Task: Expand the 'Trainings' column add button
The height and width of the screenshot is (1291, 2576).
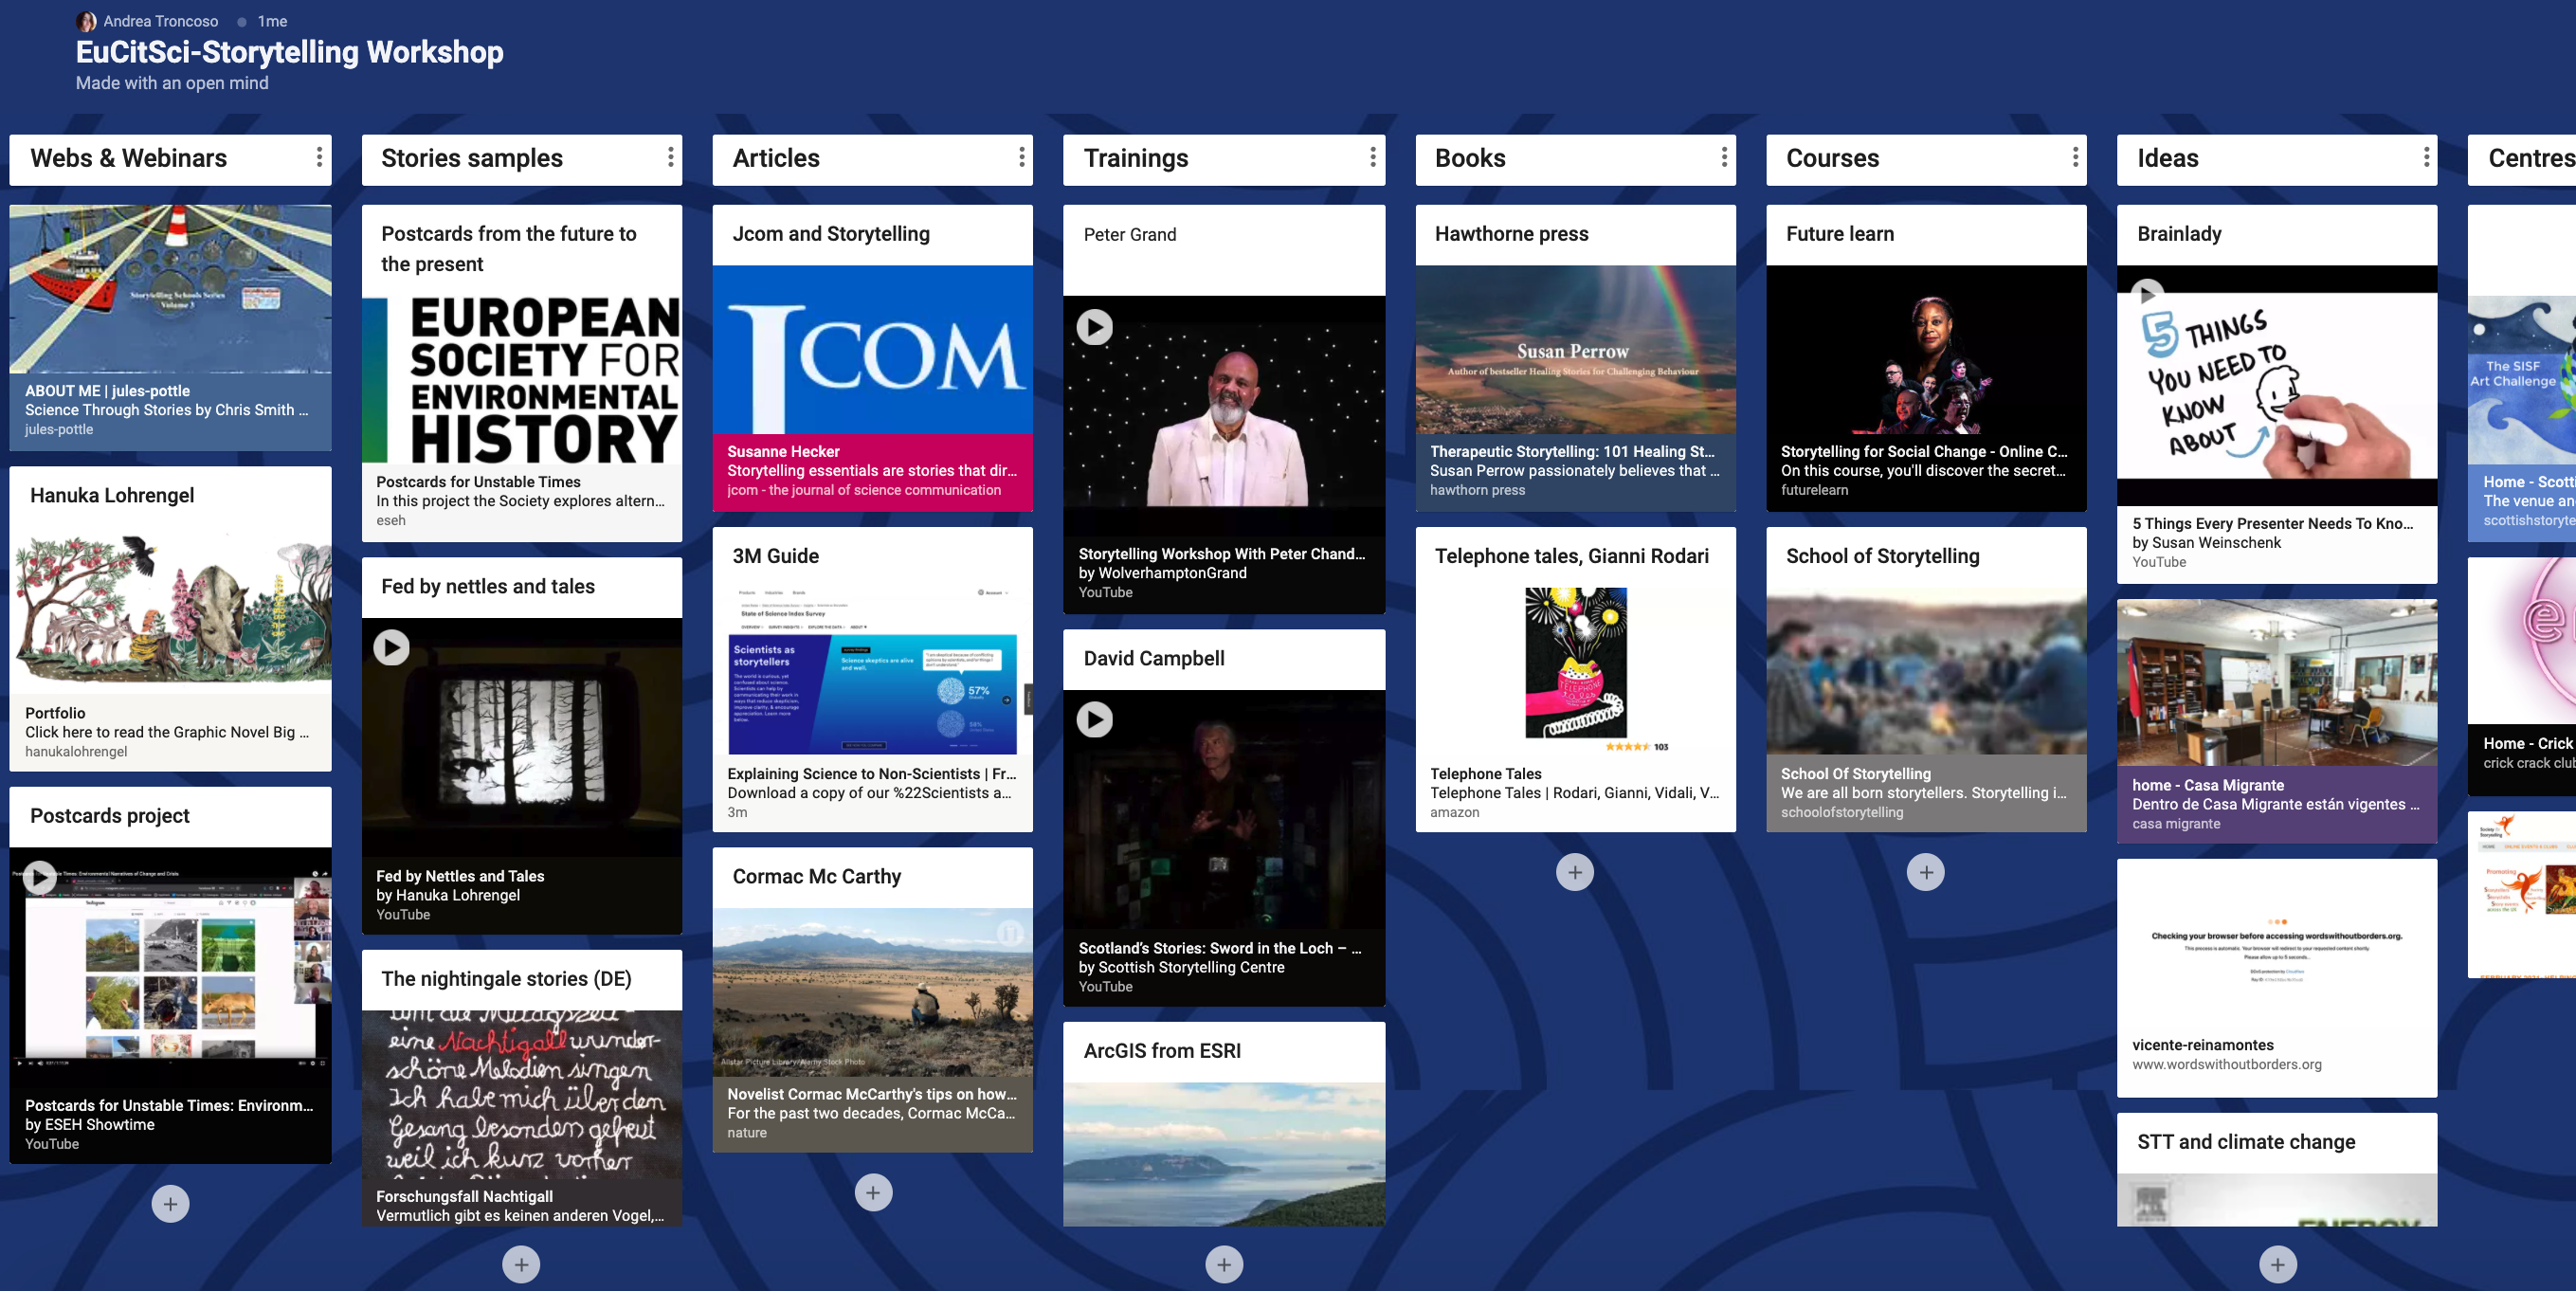Action: coord(1225,1264)
